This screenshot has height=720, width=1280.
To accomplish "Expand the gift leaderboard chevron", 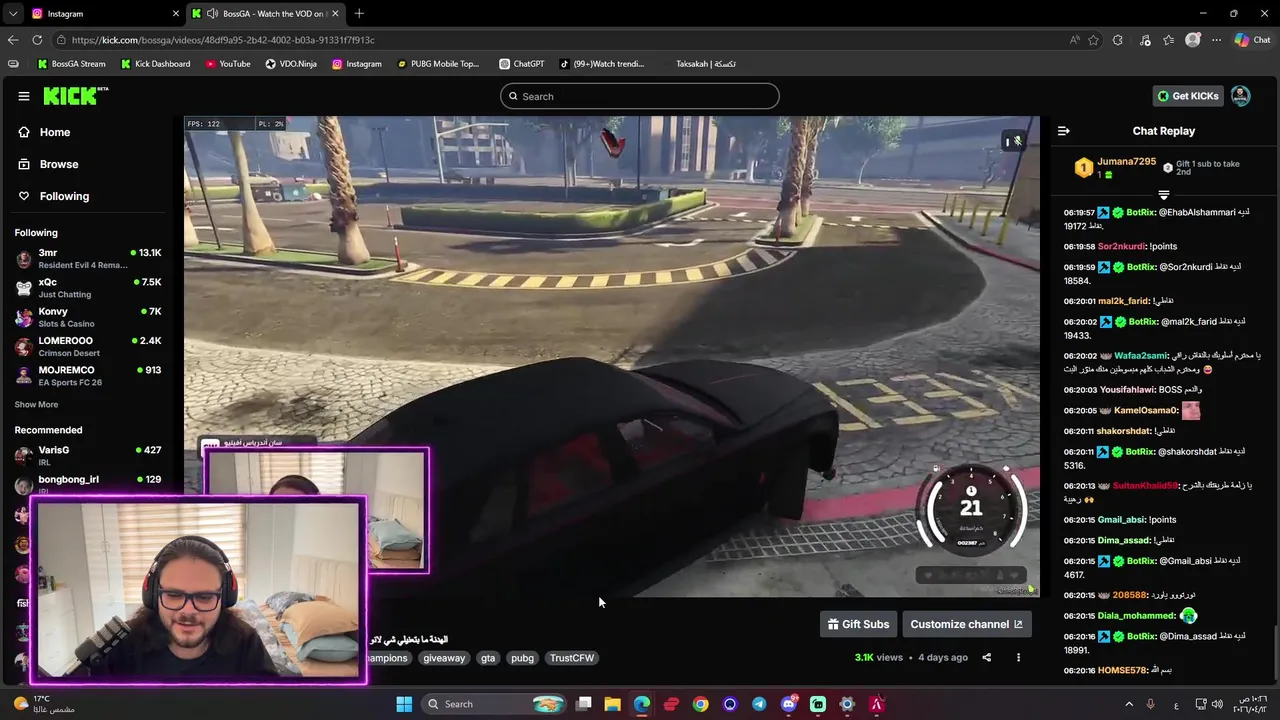I will coord(1164,194).
